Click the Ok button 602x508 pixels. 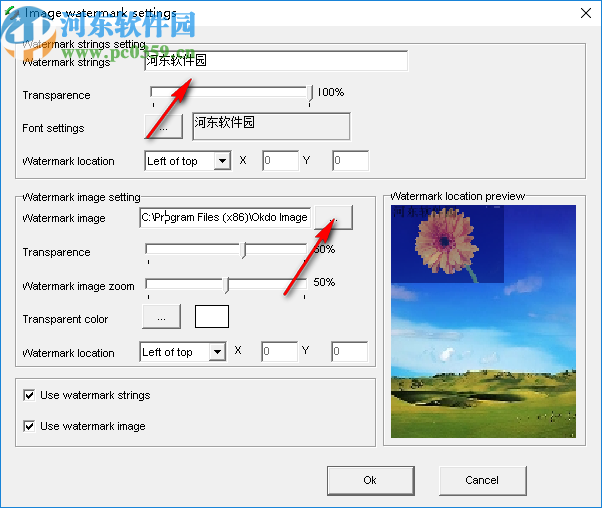370,480
